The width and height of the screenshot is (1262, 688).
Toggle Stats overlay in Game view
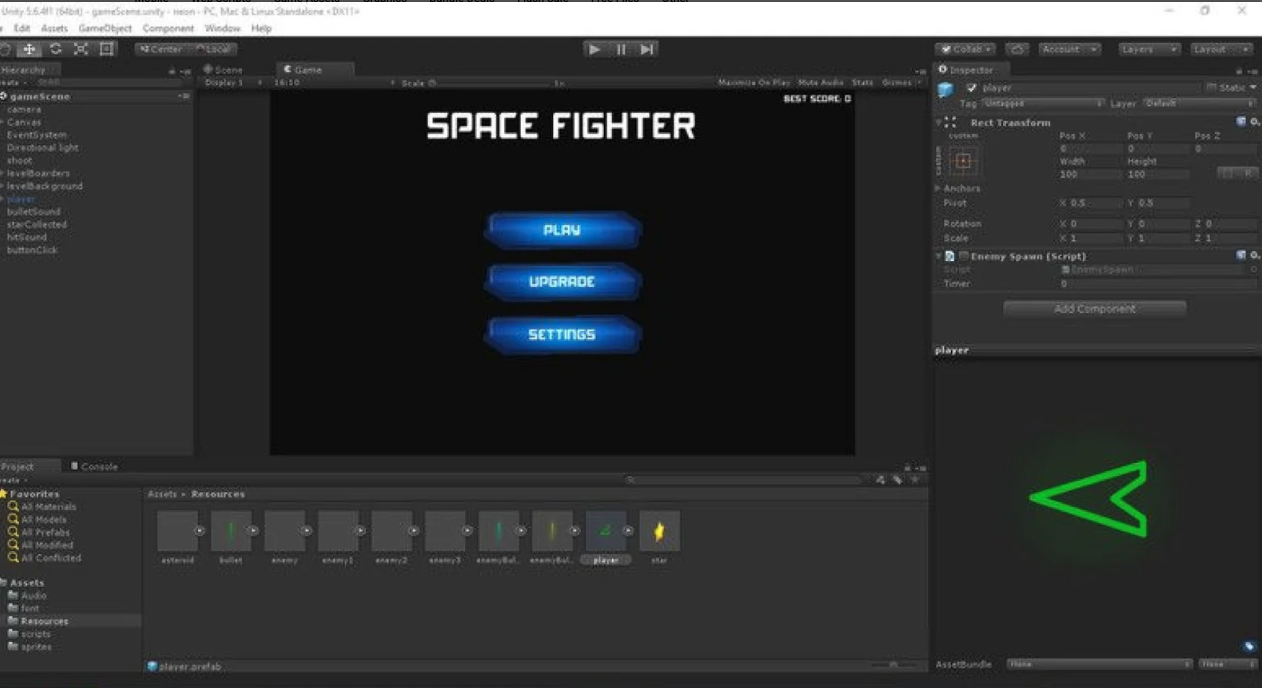[x=862, y=83]
